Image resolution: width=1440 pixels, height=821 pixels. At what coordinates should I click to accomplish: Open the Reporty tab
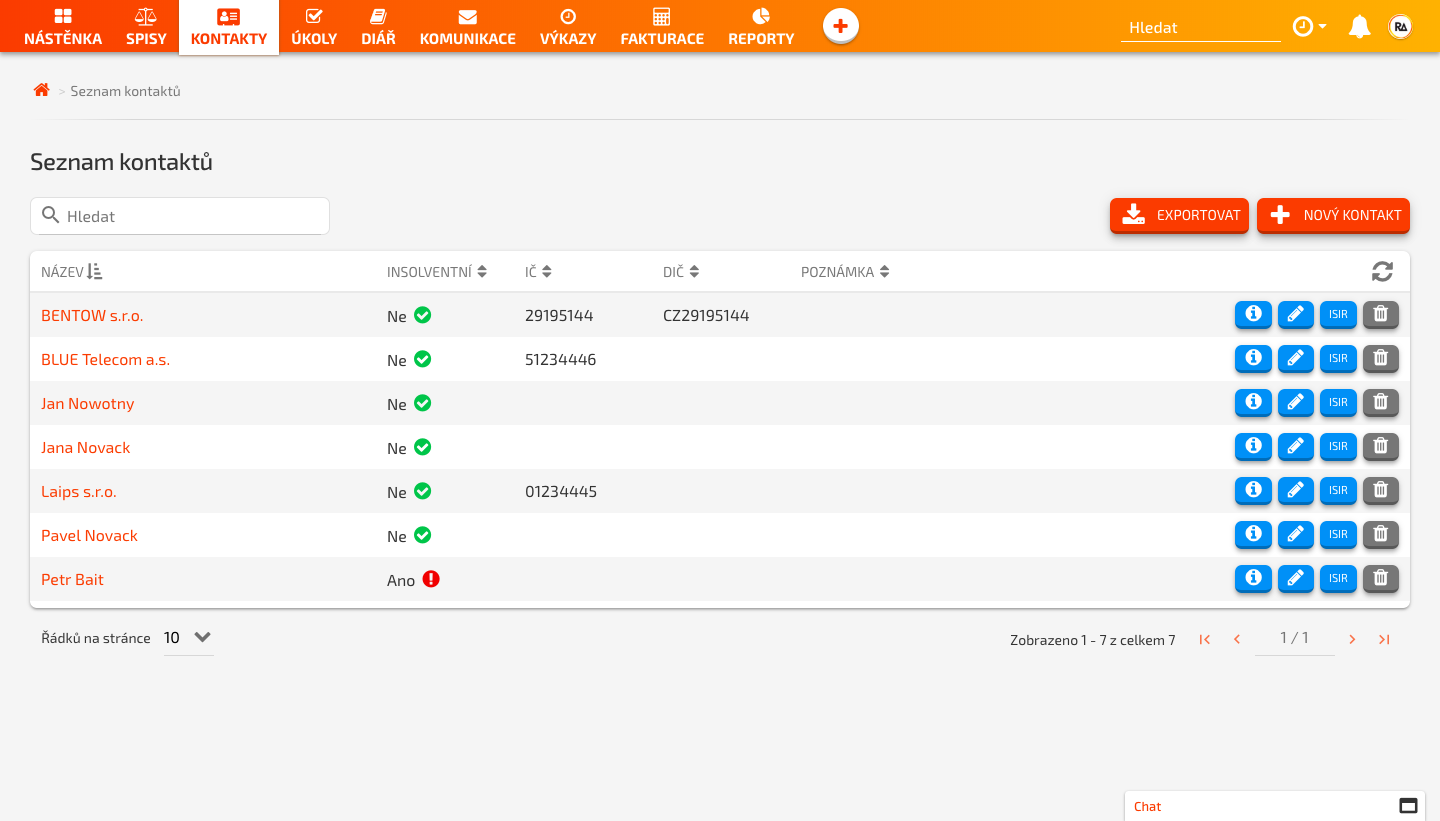click(761, 27)
